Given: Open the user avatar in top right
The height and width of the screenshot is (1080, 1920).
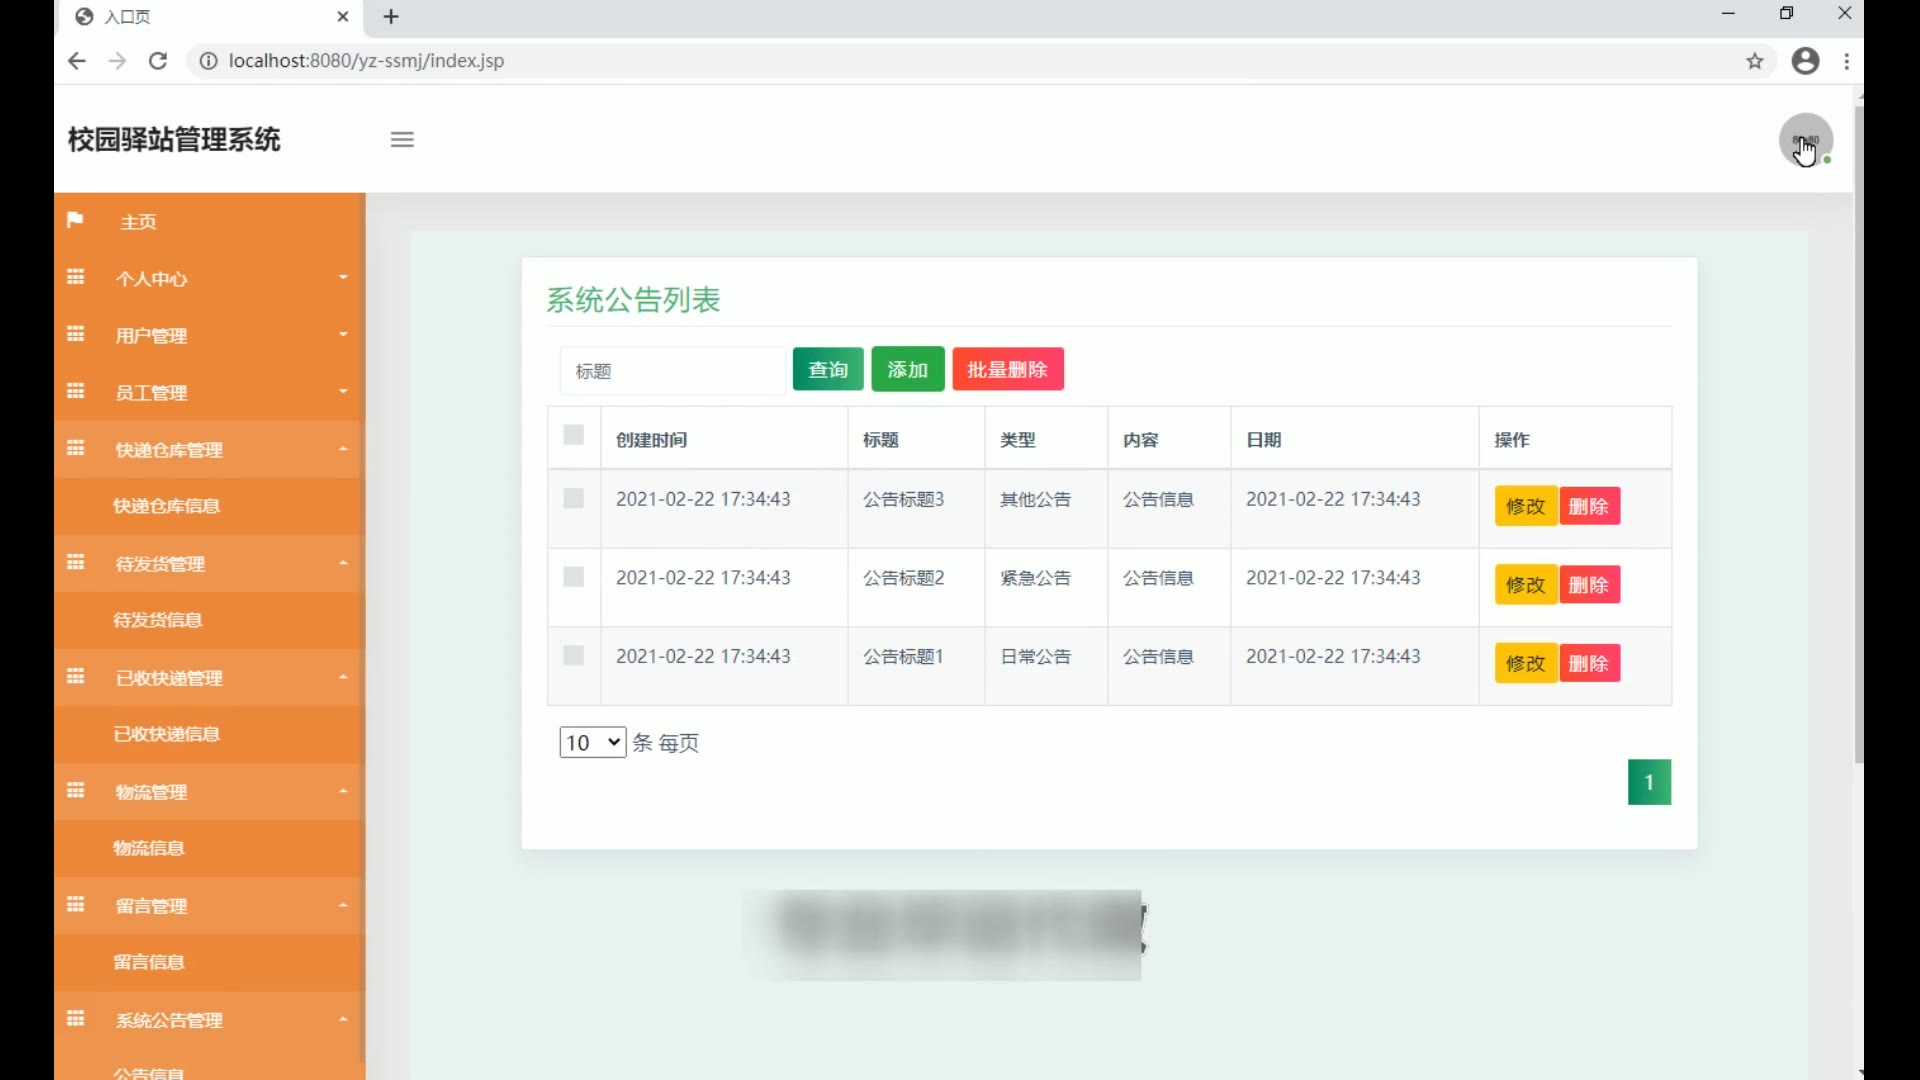Looking at the screenshot, I should click(x=1805, y=141).
